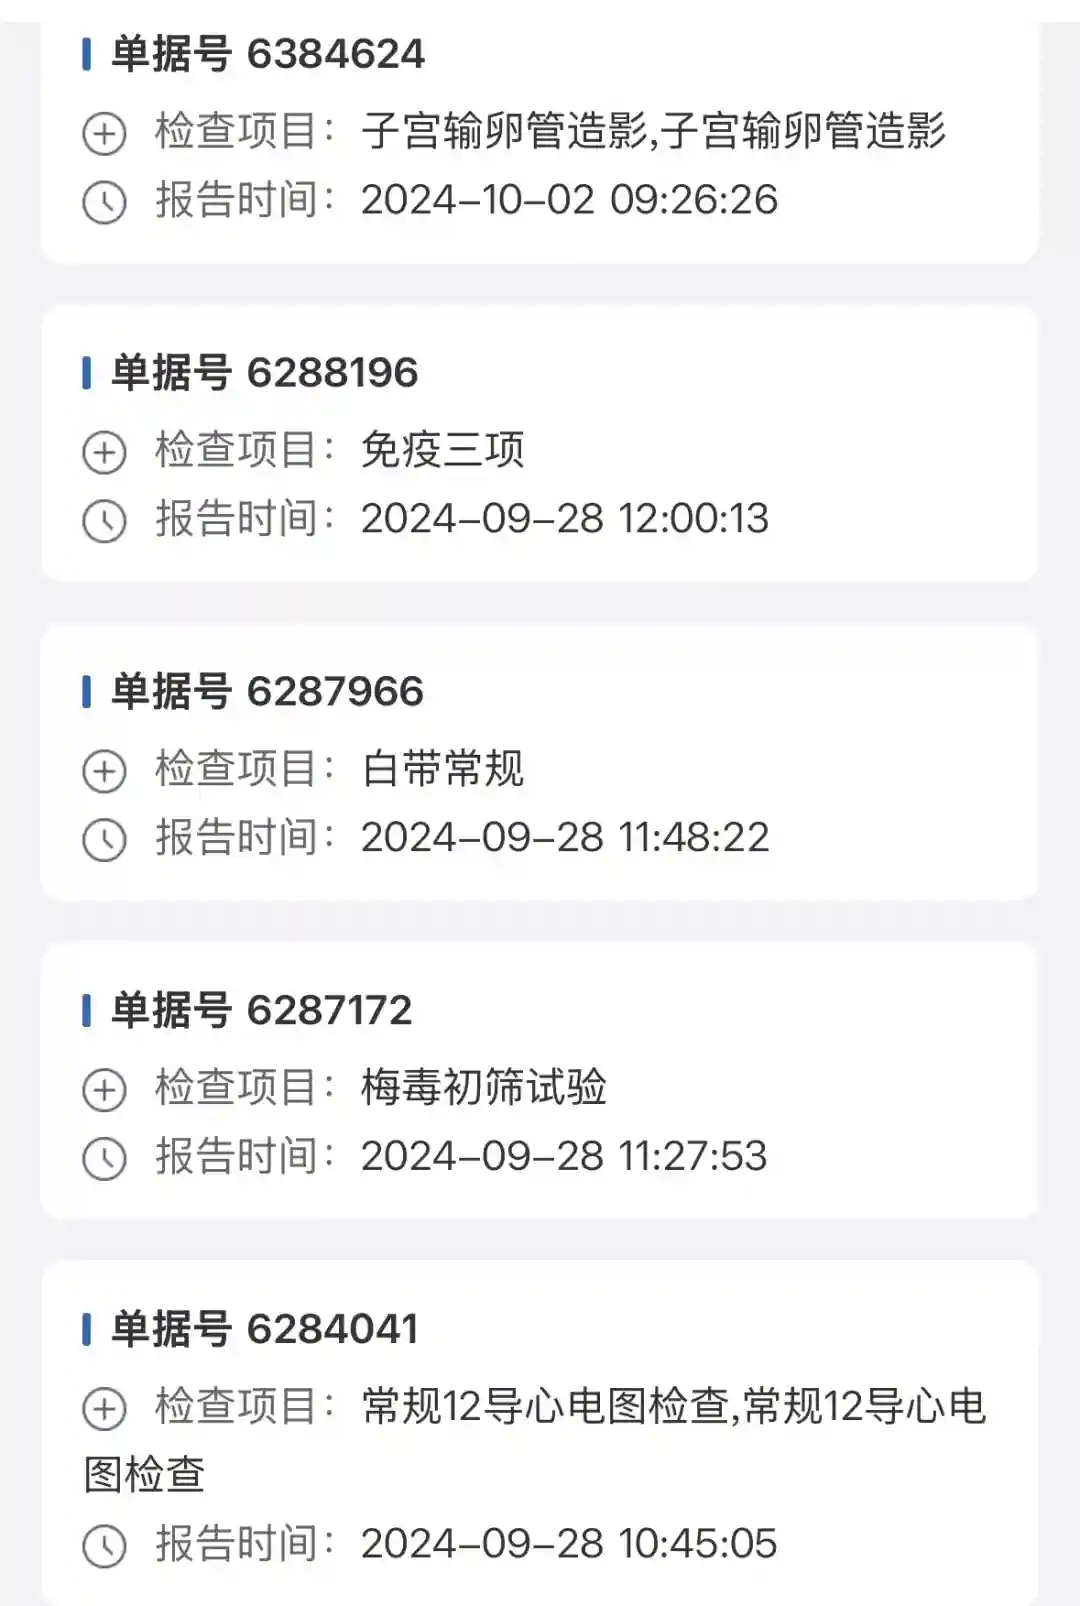Click clock icon next to 2024-09-28 12:00:13
This screenshot has height=1606, width=1080.
[104, 521]
